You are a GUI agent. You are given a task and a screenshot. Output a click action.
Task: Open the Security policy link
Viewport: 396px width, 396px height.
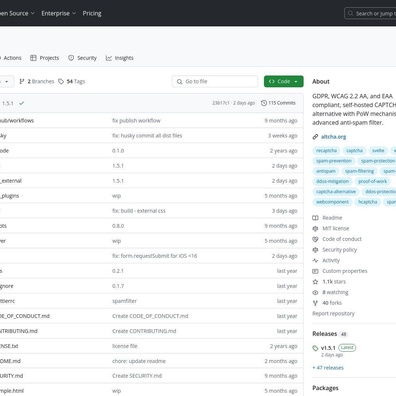[x=339, y=250]
